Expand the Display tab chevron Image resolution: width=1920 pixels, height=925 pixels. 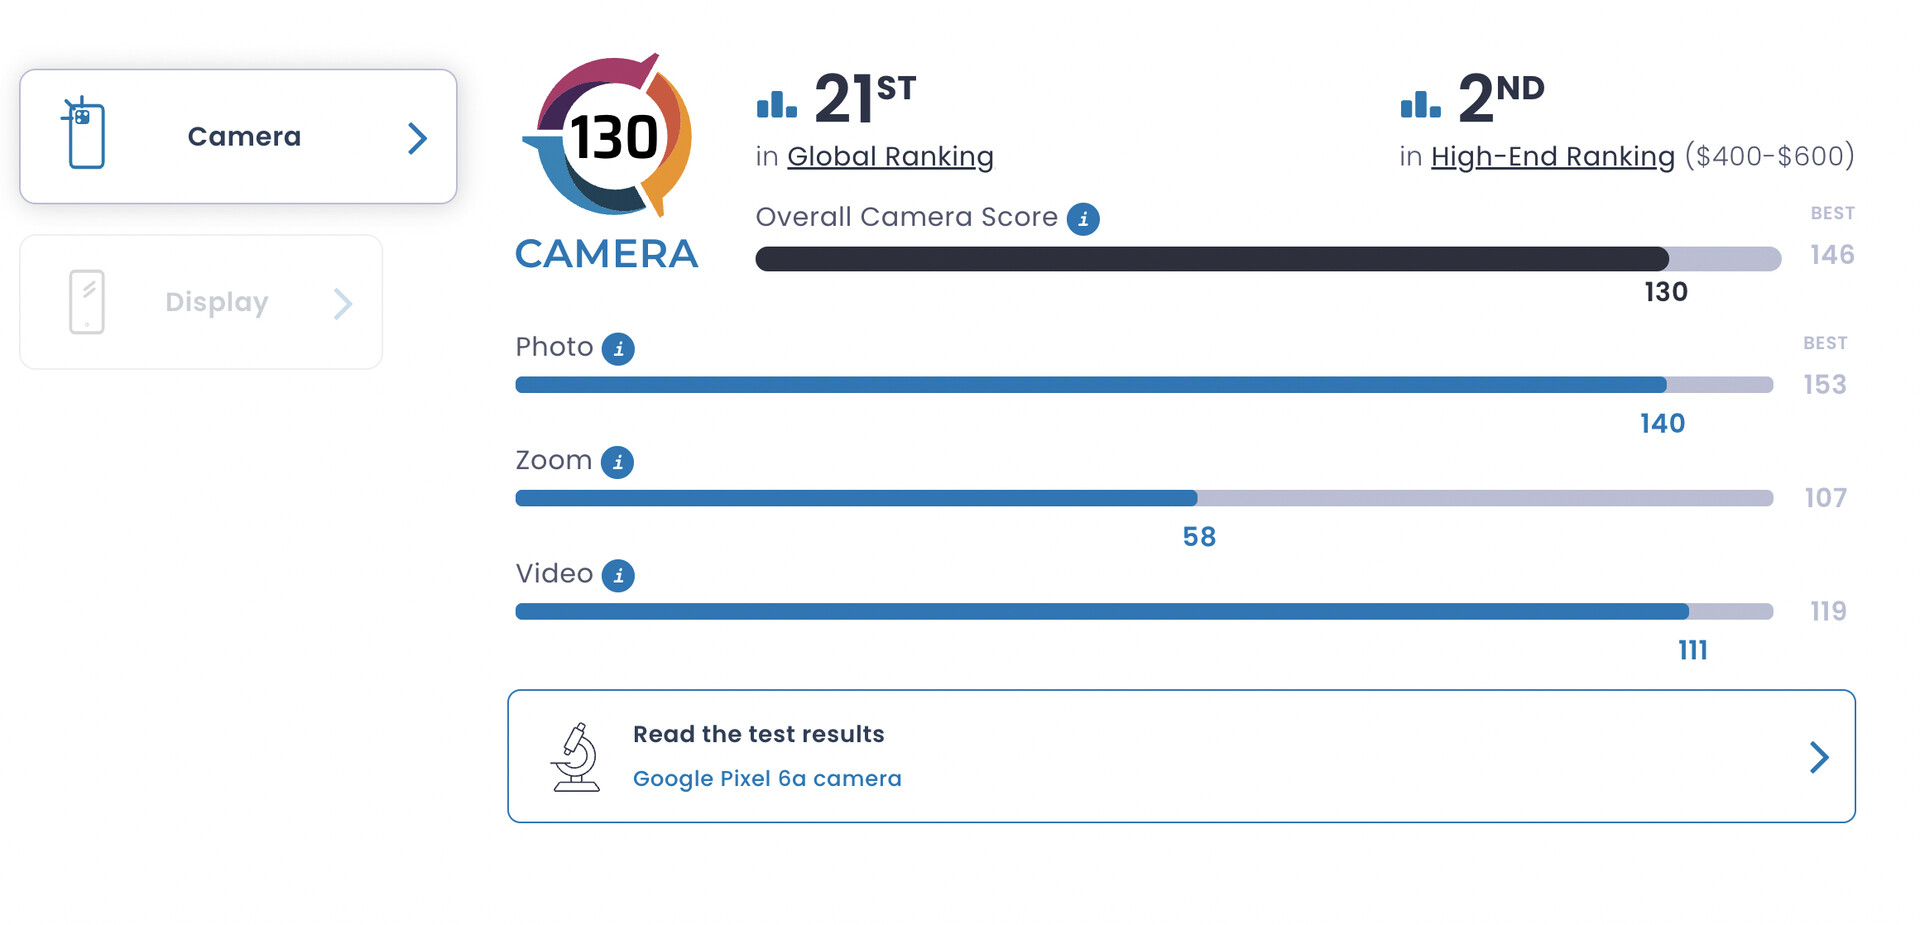click(343, 303)
